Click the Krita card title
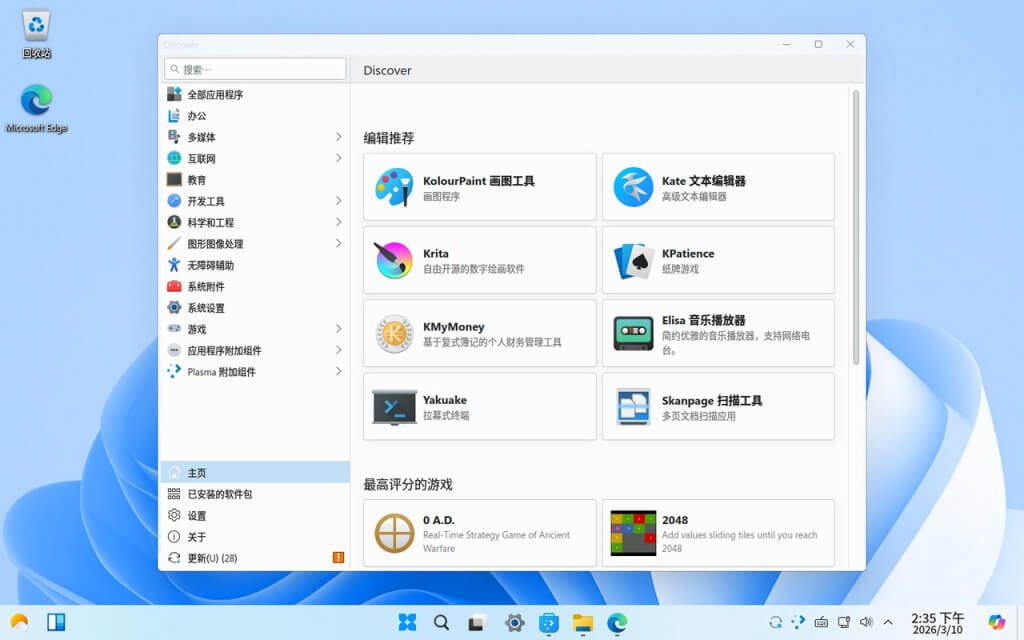The image size is (1024, 640). (436, 253)
